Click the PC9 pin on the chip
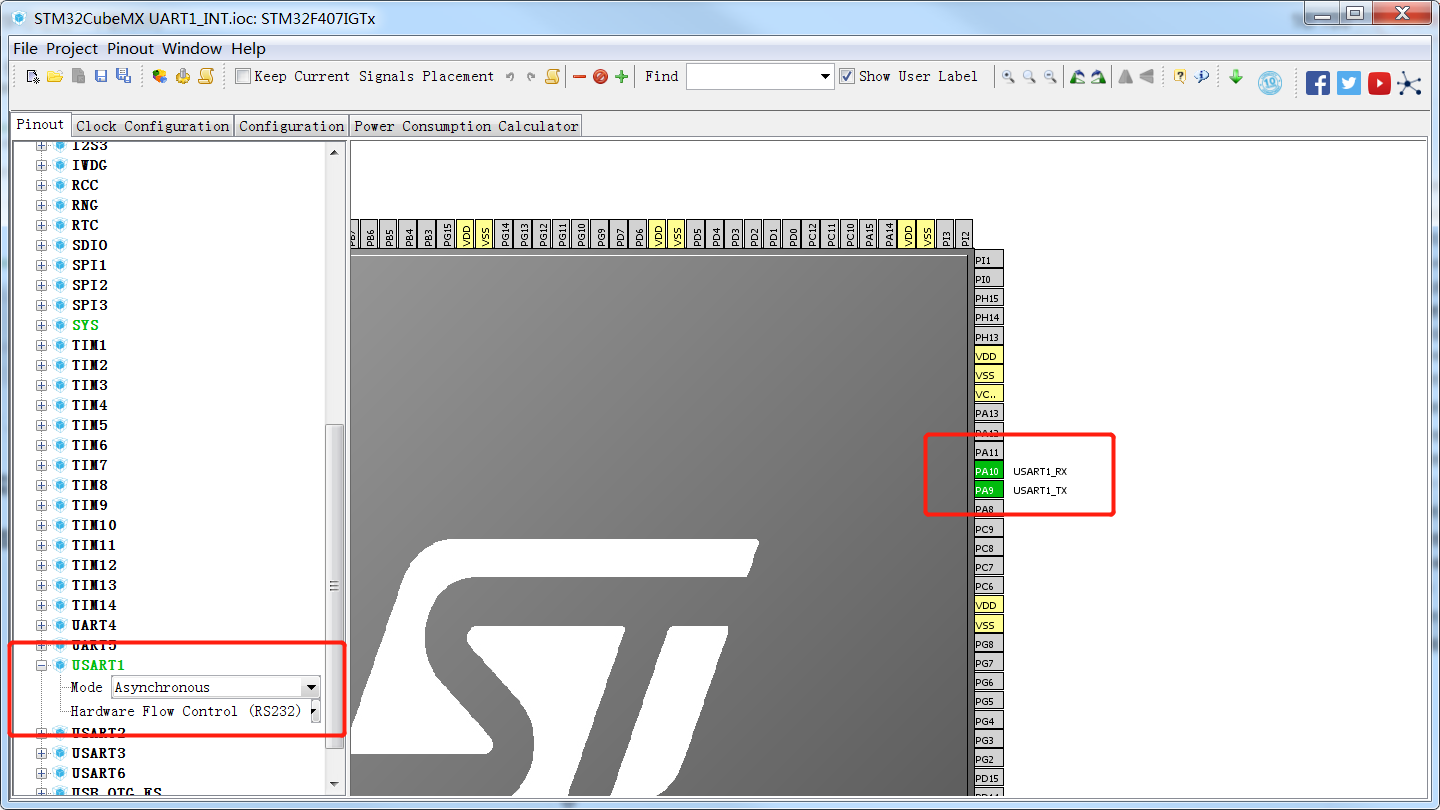Screen dimensions: 1440x810 (989, 529)
